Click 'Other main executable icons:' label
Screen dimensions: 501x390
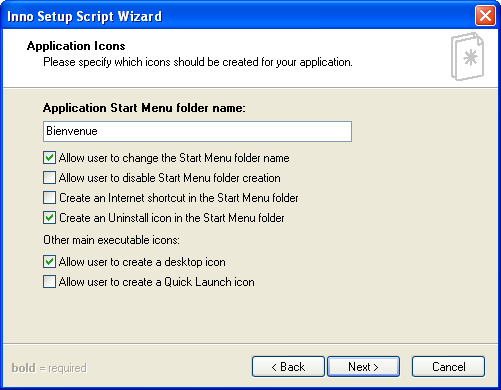tap(111, 240)
